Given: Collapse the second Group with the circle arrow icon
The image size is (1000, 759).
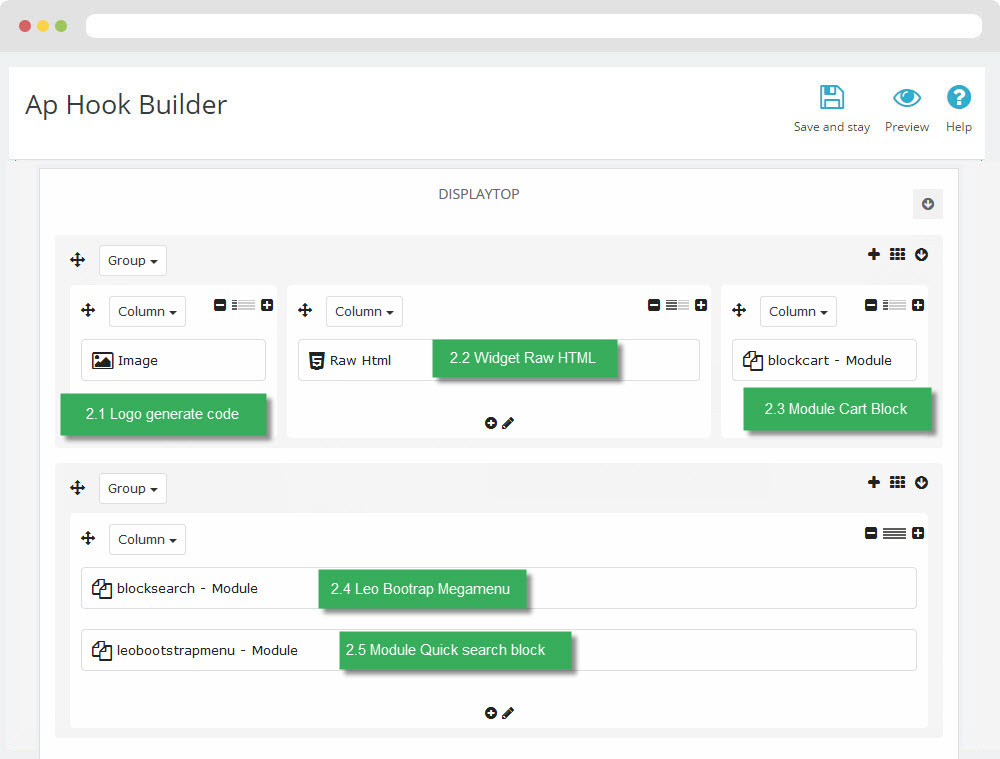Looking at the screenshot, I should tap(921, 482).
